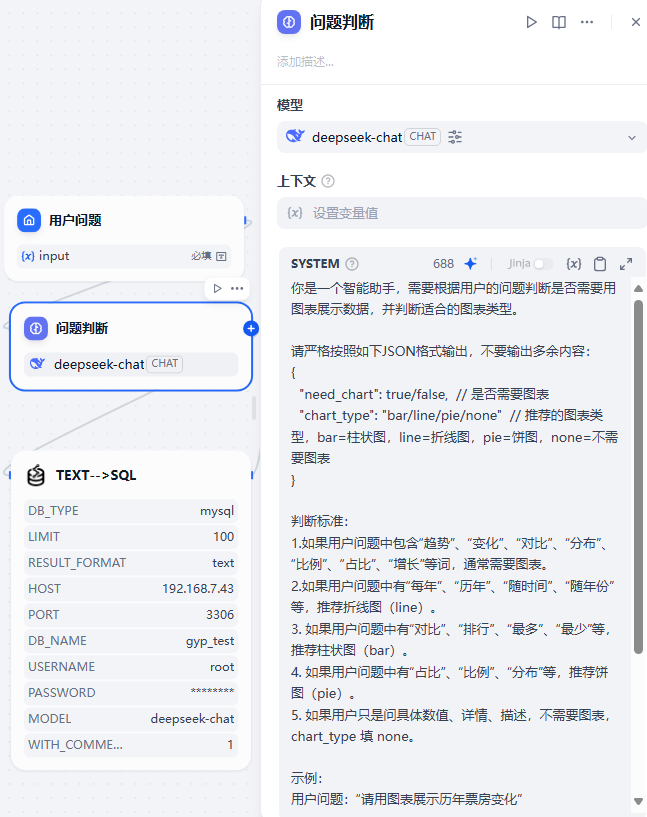The image size is (647, 817).
Task: Add next node with the blue plus handle
Action: (251, 328)
